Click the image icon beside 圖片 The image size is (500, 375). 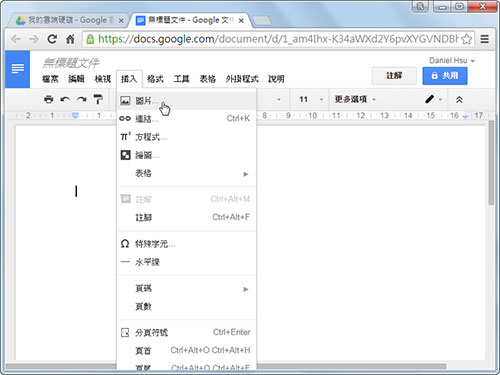[125, 100]
